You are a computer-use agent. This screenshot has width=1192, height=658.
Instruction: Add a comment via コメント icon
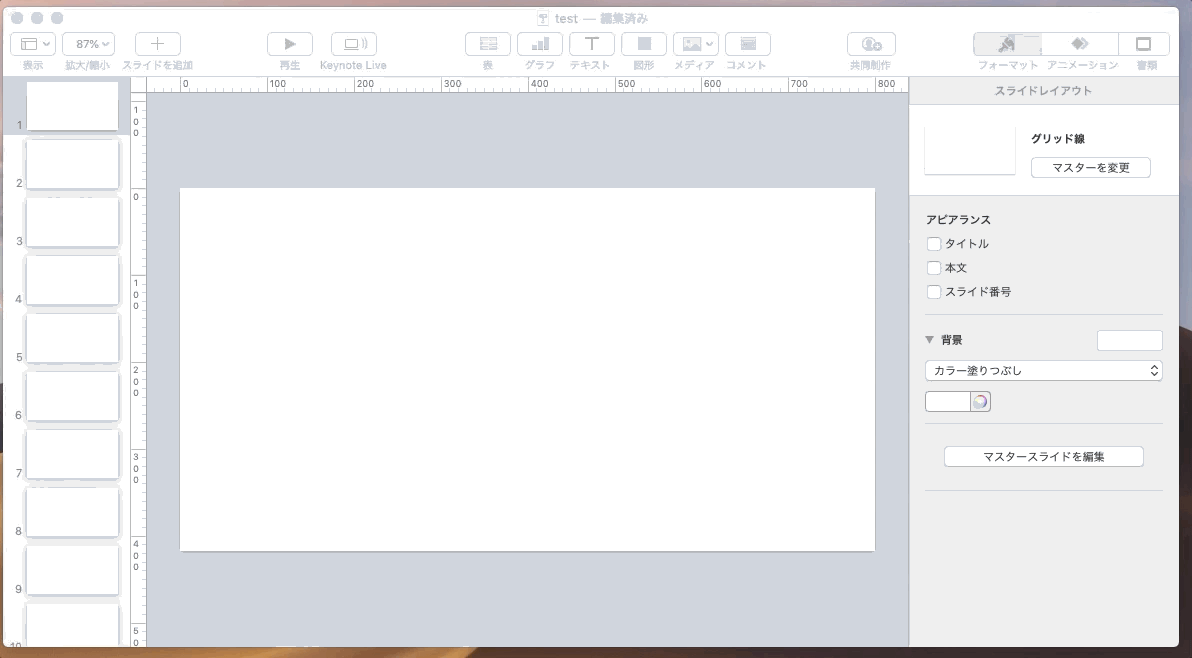coord(747,44)
